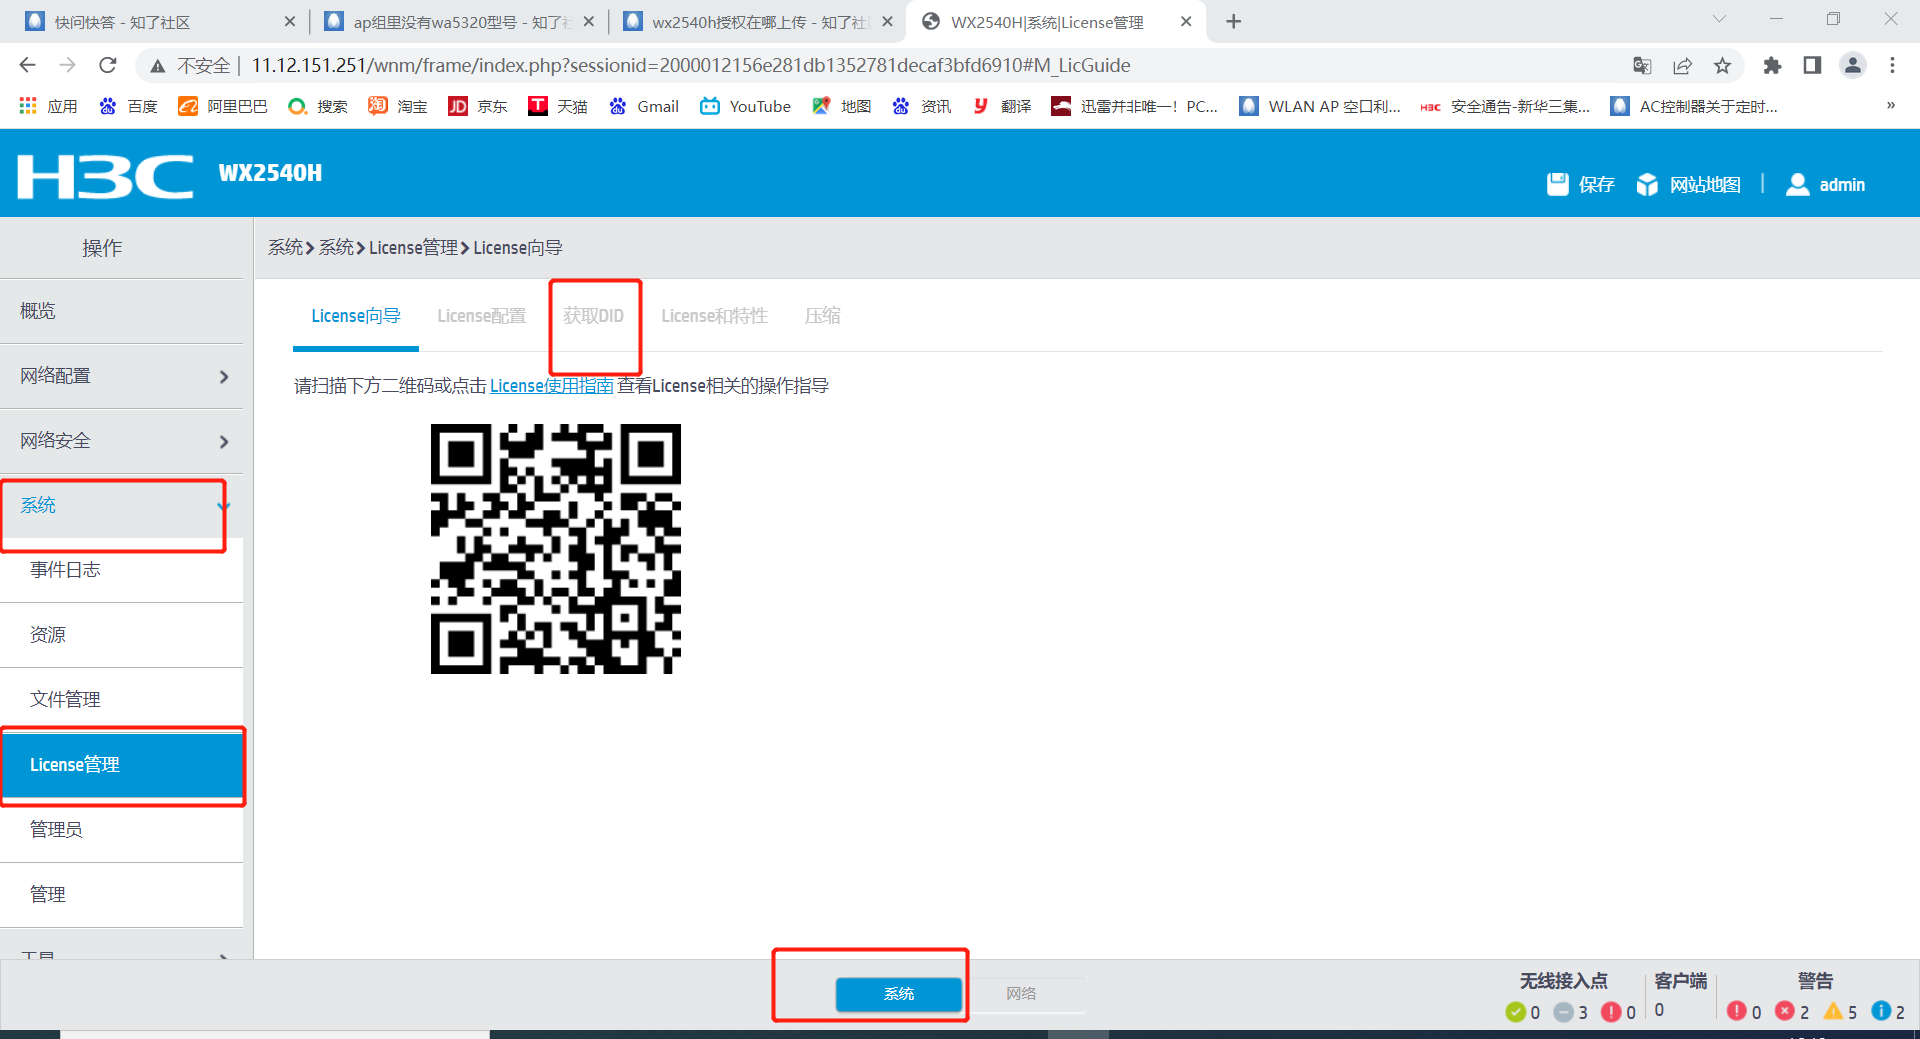Screen dimensions: 1920x1039
Task: Open the 天猫 bookmark
Action: (557, 106)
